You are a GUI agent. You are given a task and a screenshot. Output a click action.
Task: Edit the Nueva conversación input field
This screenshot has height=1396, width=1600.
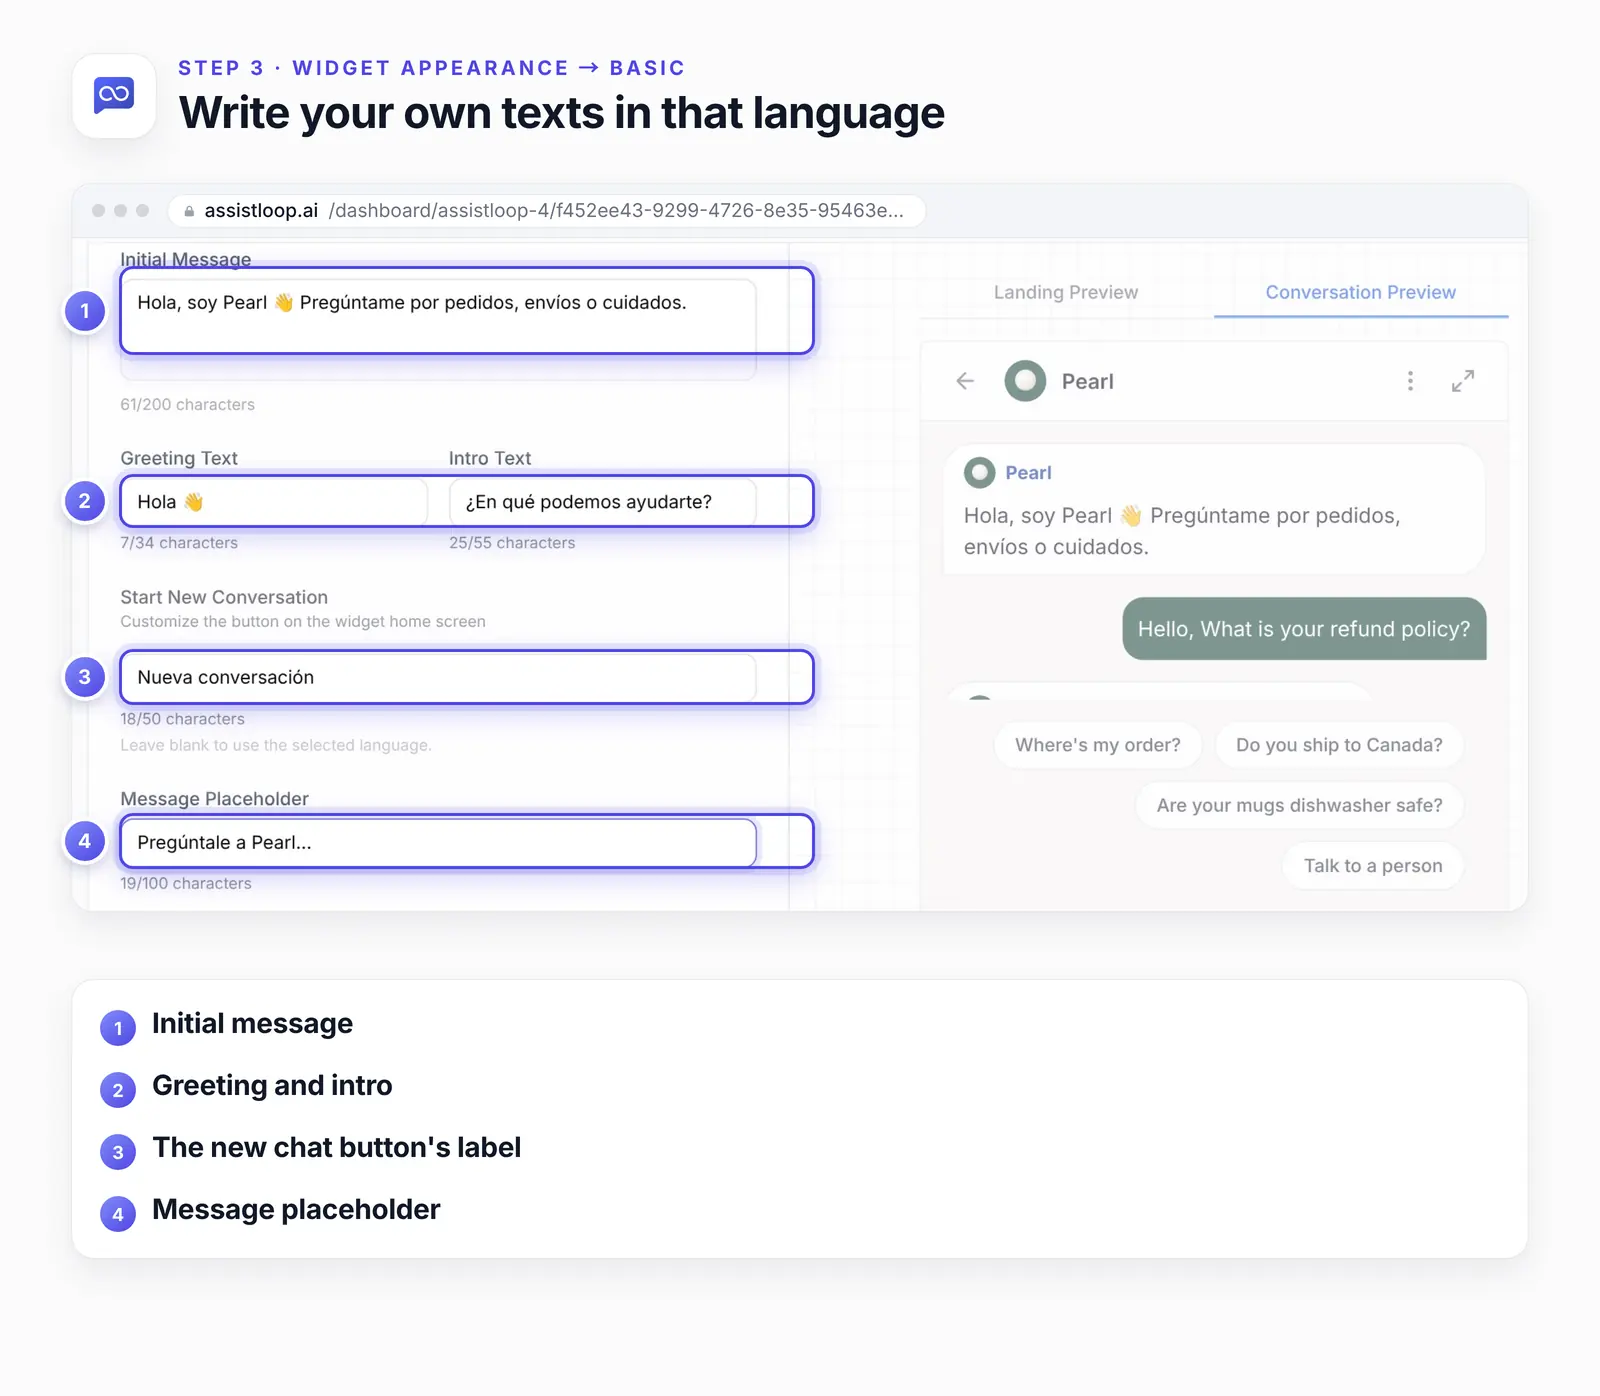pos(438,677)
